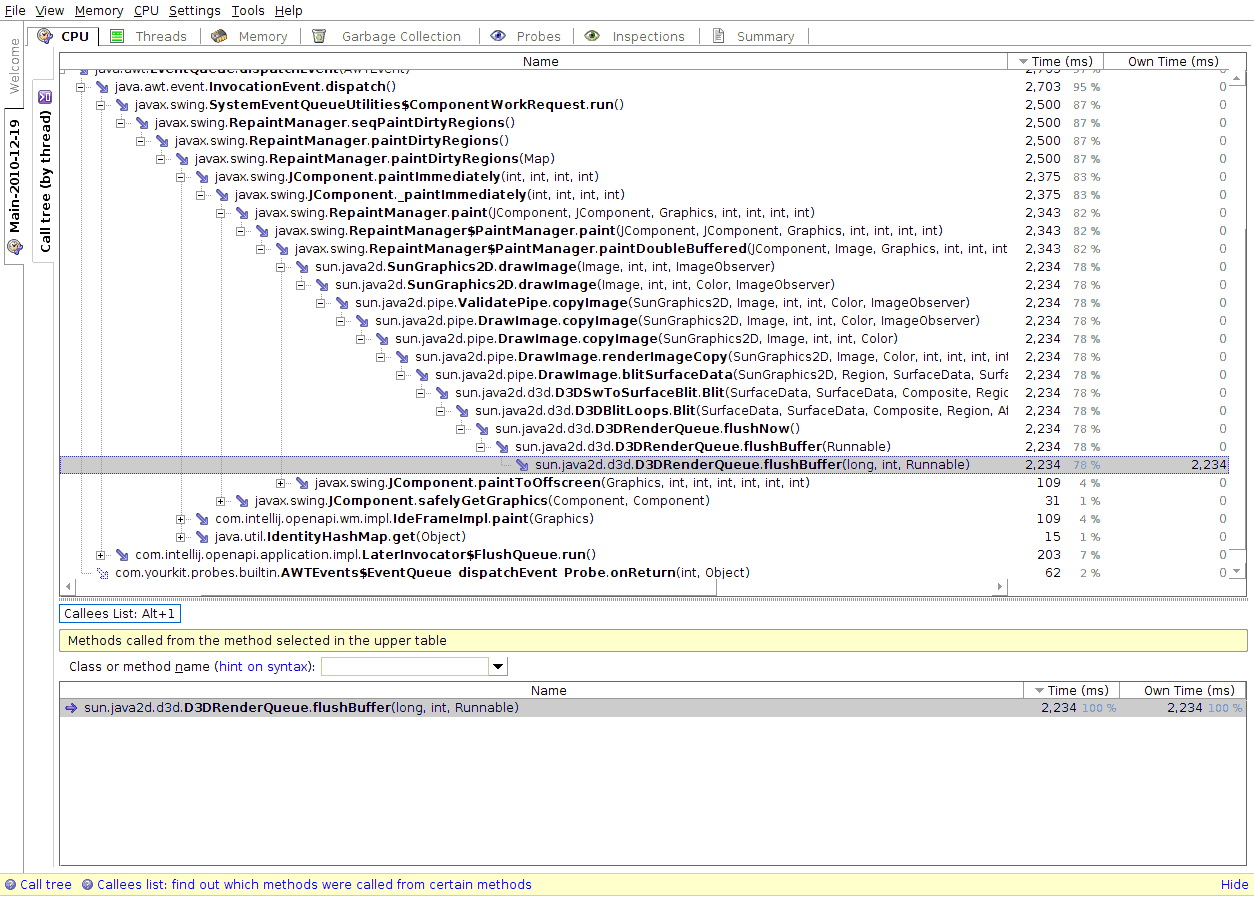Click the snapshot icon on Main-2010-12-19 tab
The height and width of the screenshot is (913, 1254).
coord(14,247)
